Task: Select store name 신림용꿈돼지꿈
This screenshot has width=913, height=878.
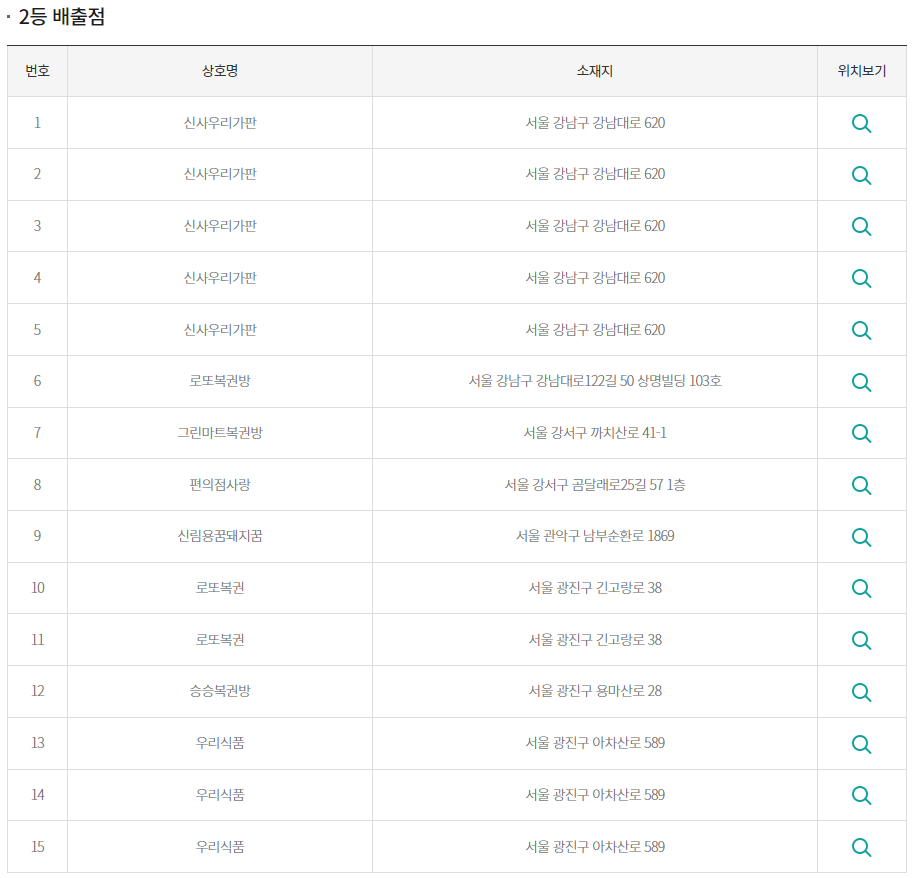Action: point(220,536)
